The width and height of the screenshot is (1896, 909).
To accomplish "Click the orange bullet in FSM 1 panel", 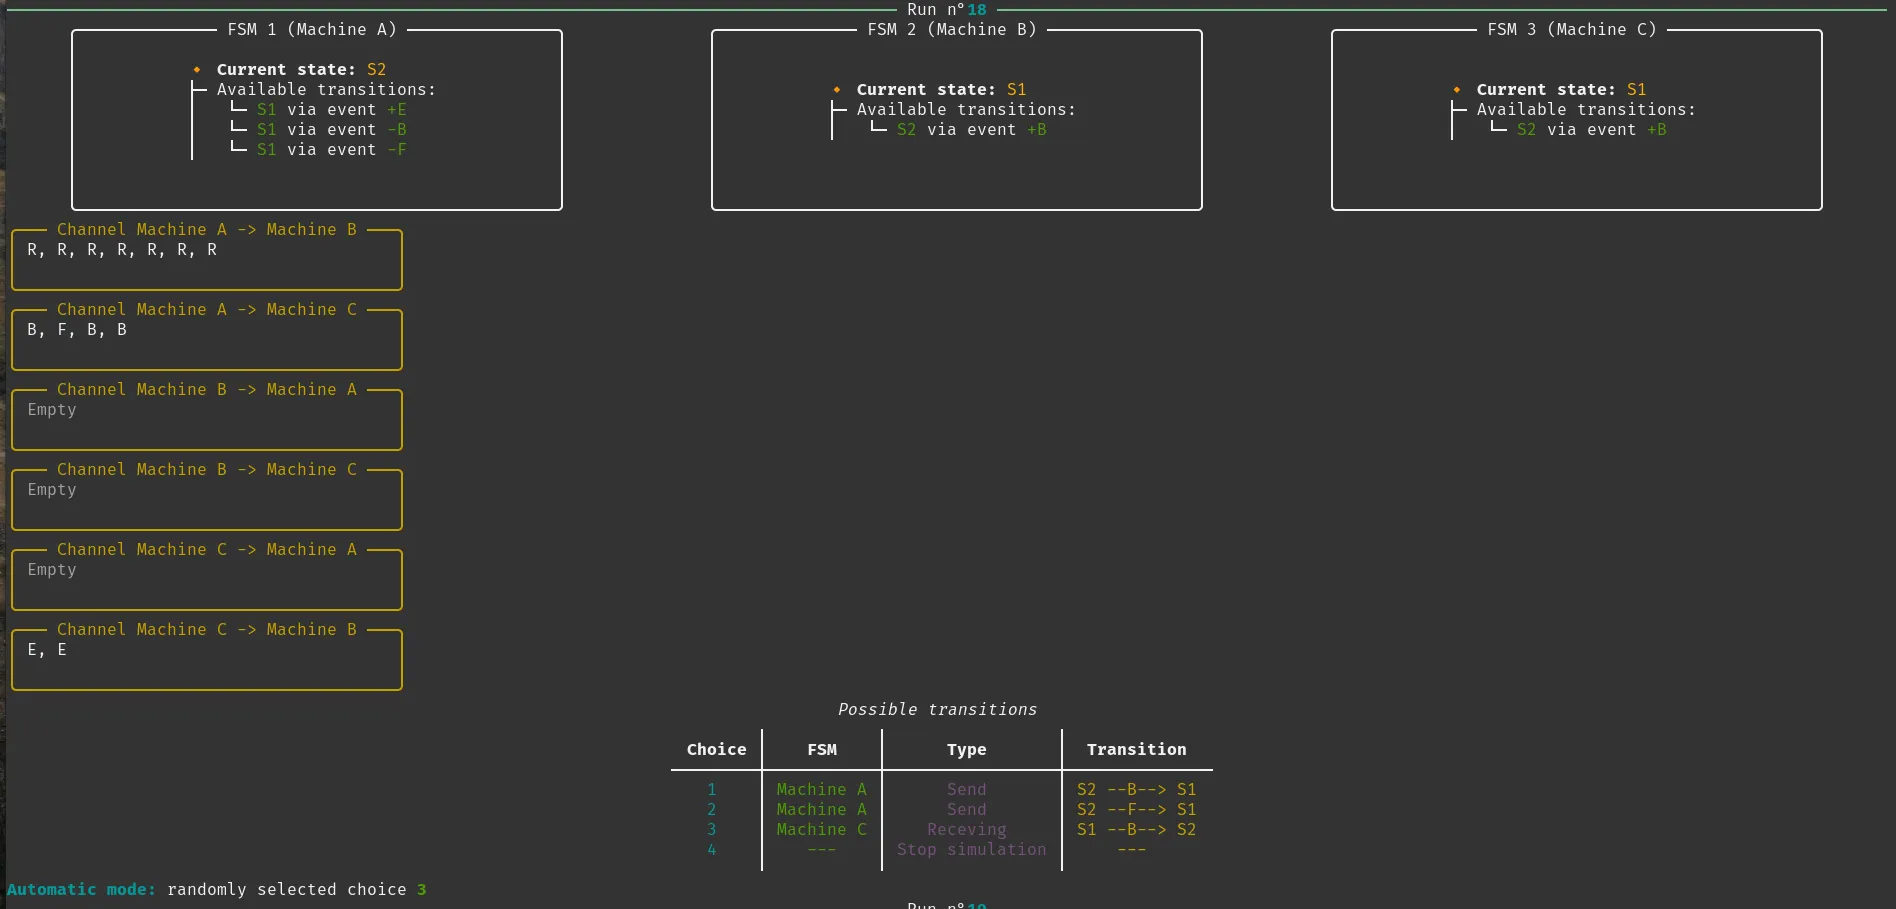I will click(x=197, y=70).
